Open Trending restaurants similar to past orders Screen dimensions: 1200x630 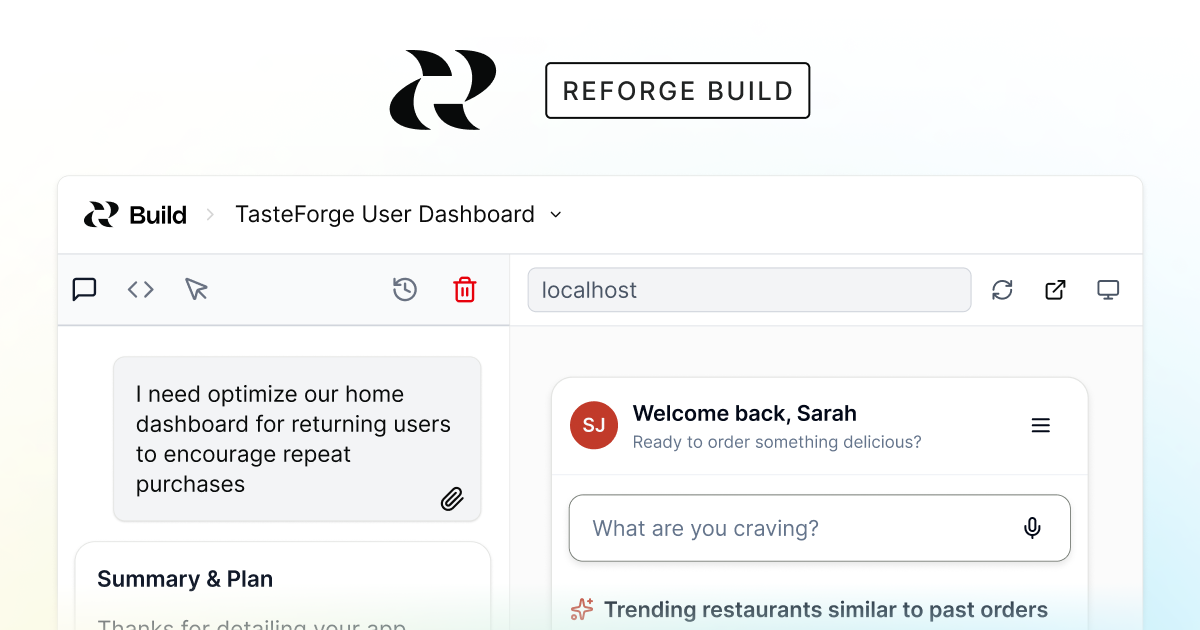click(825, 609)
